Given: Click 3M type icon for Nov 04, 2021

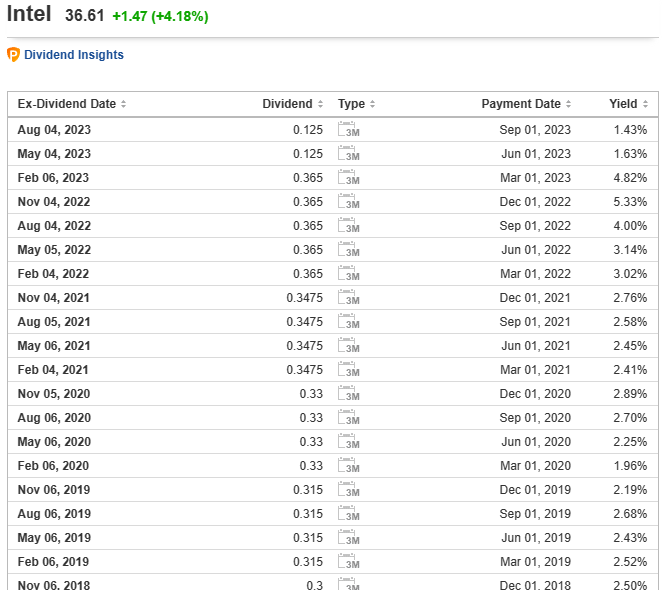Looking at the screenshot, I should point(348,297).
